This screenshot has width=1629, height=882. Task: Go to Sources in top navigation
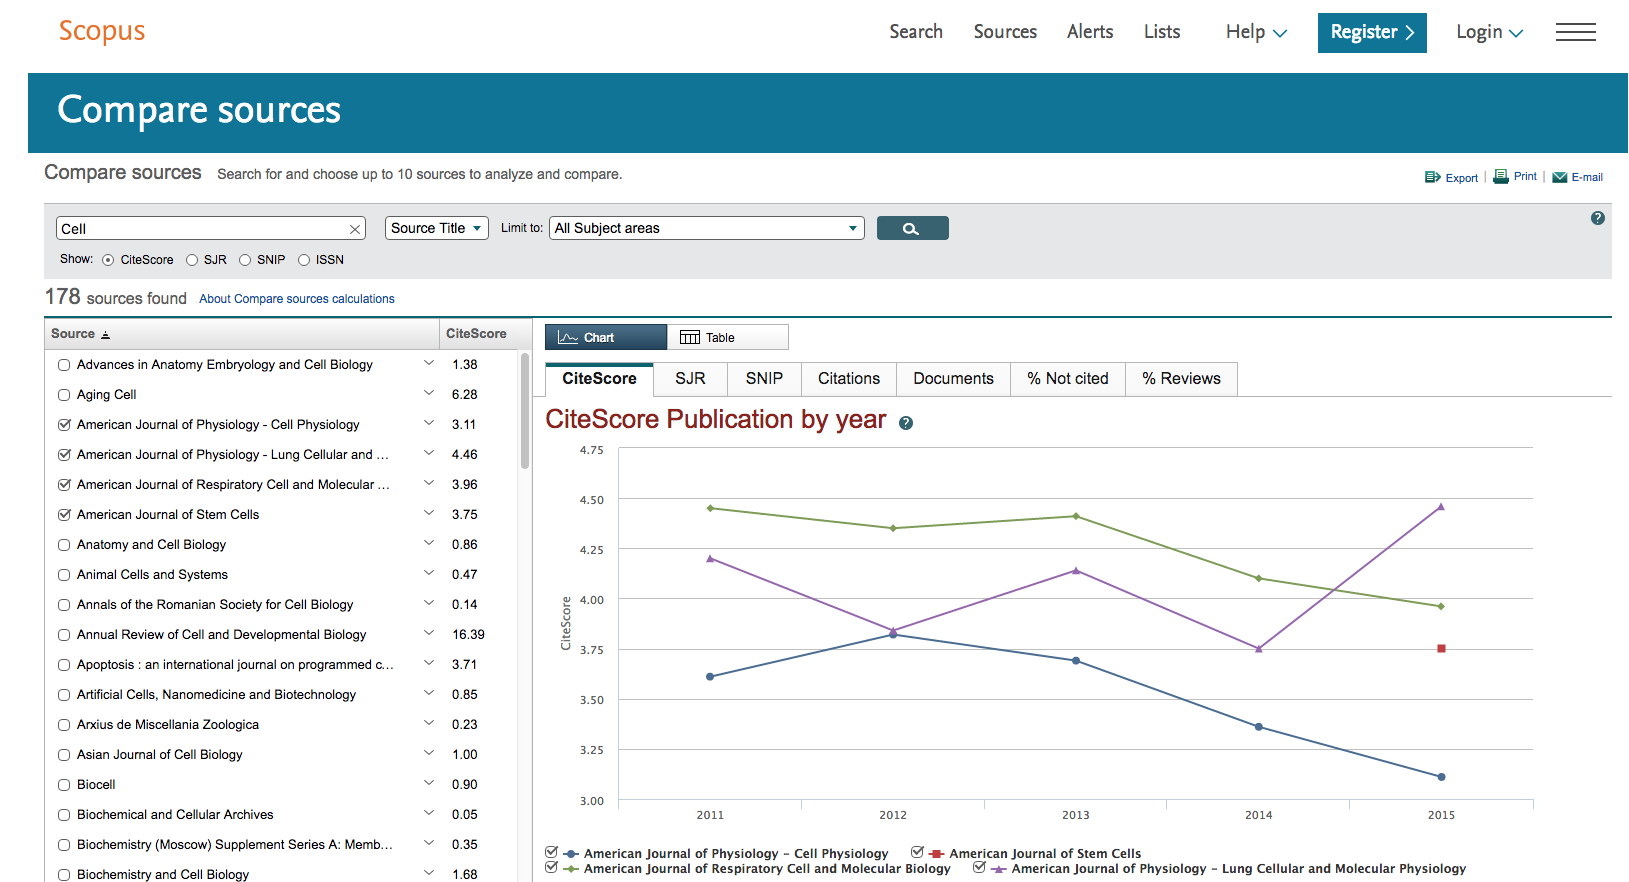pos(1005,32)
